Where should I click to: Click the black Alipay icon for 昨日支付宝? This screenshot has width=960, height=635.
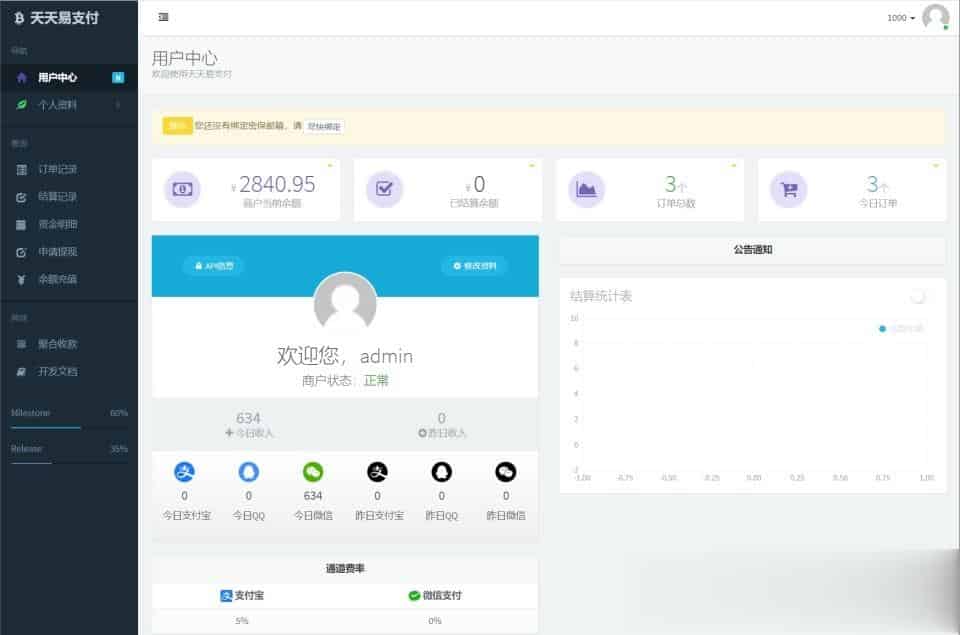pyautogui.click(x=377, y=472)
